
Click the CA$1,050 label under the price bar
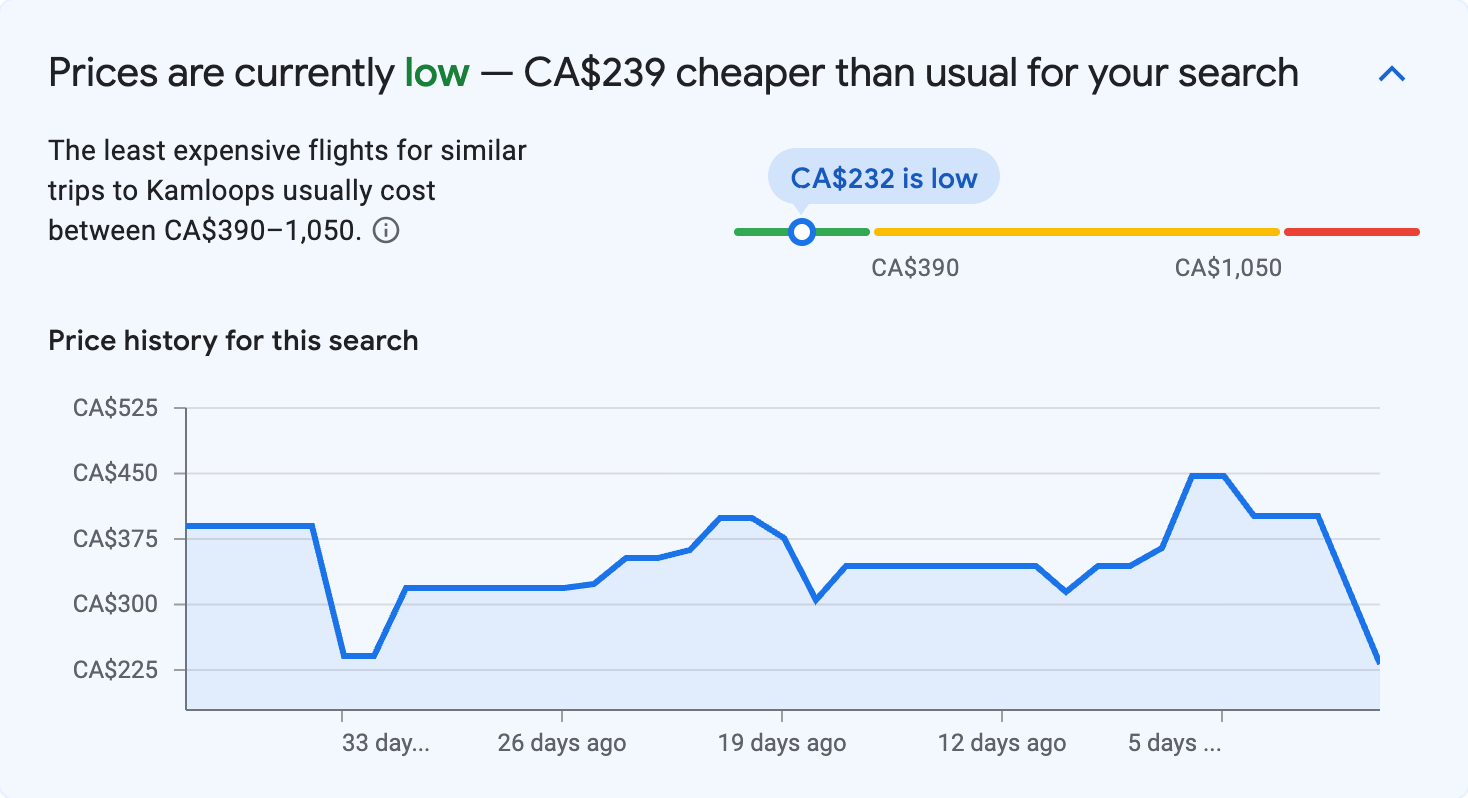(x=1228, y=267)
